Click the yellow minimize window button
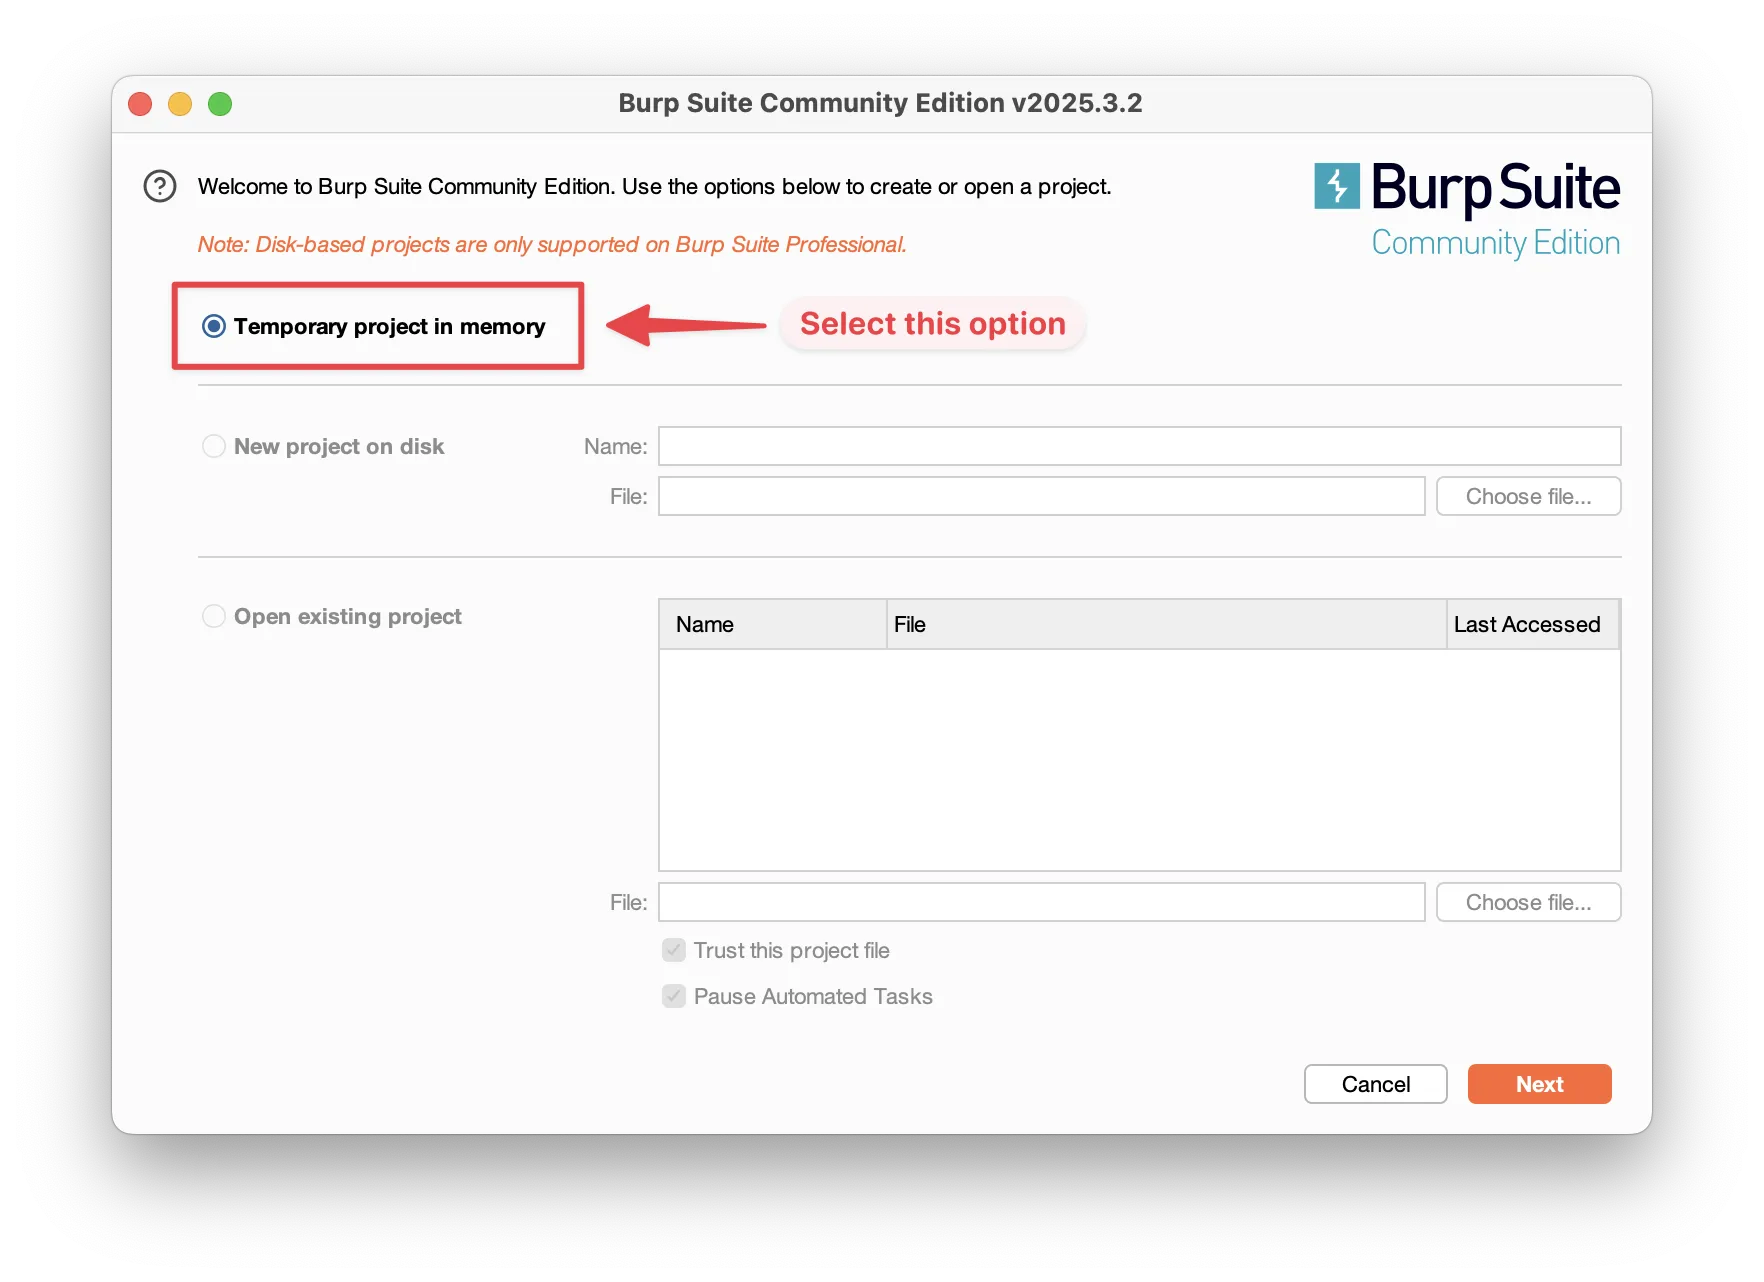Image resolution: width=1764 pixels, height=1282 pixels. coord(180,104)
